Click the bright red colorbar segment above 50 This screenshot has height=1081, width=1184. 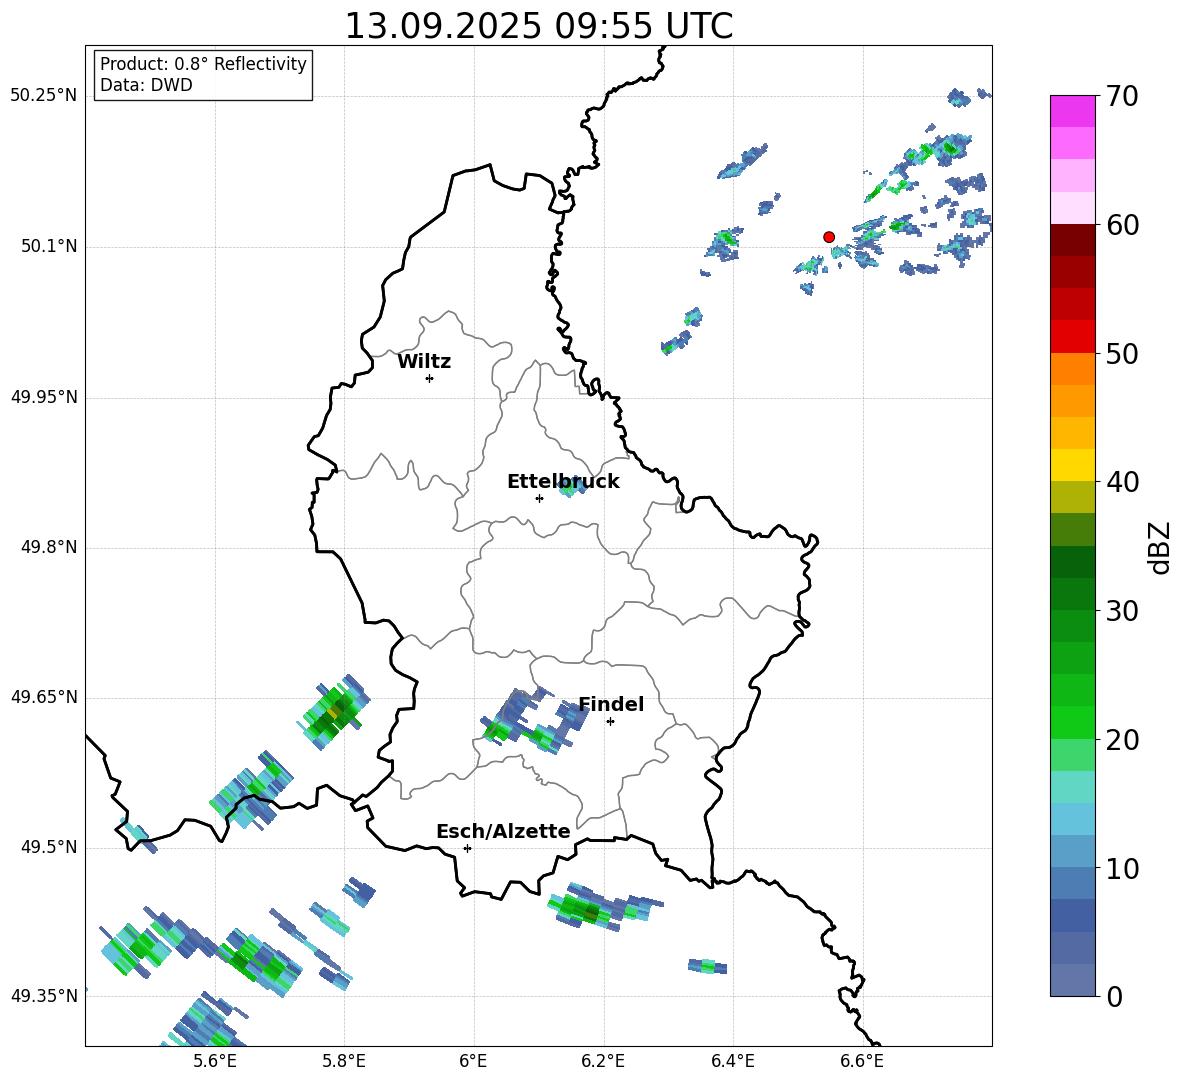pyautogui.click(x=1072, y=337)
